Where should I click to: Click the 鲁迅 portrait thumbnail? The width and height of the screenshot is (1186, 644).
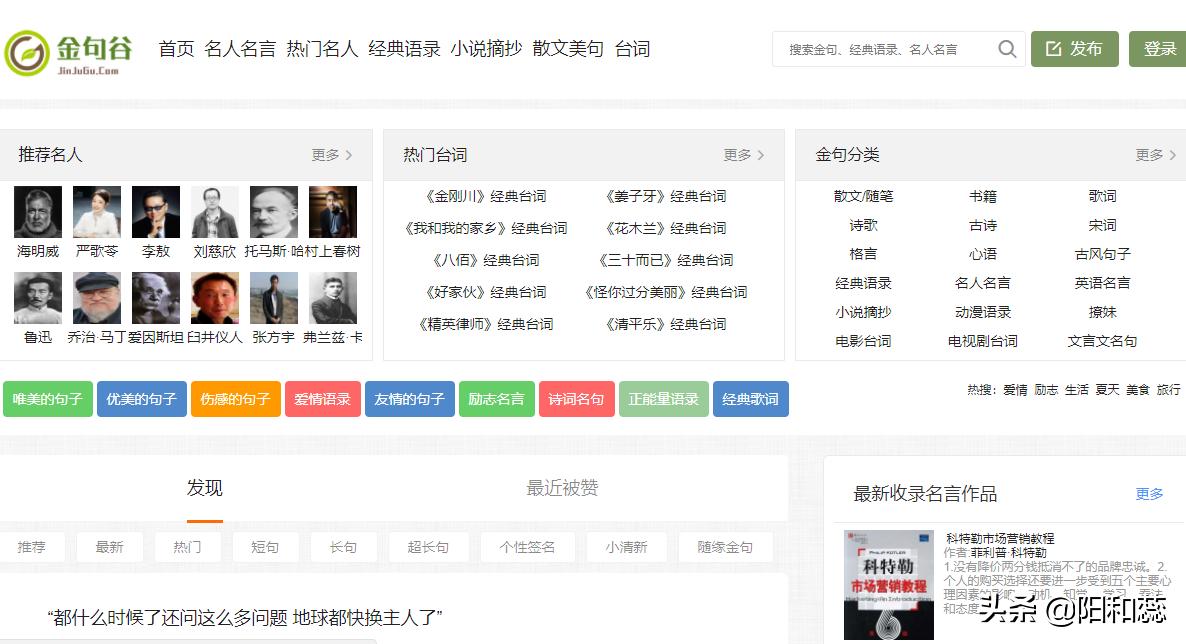pyautogui.click(x=37, y=298)
